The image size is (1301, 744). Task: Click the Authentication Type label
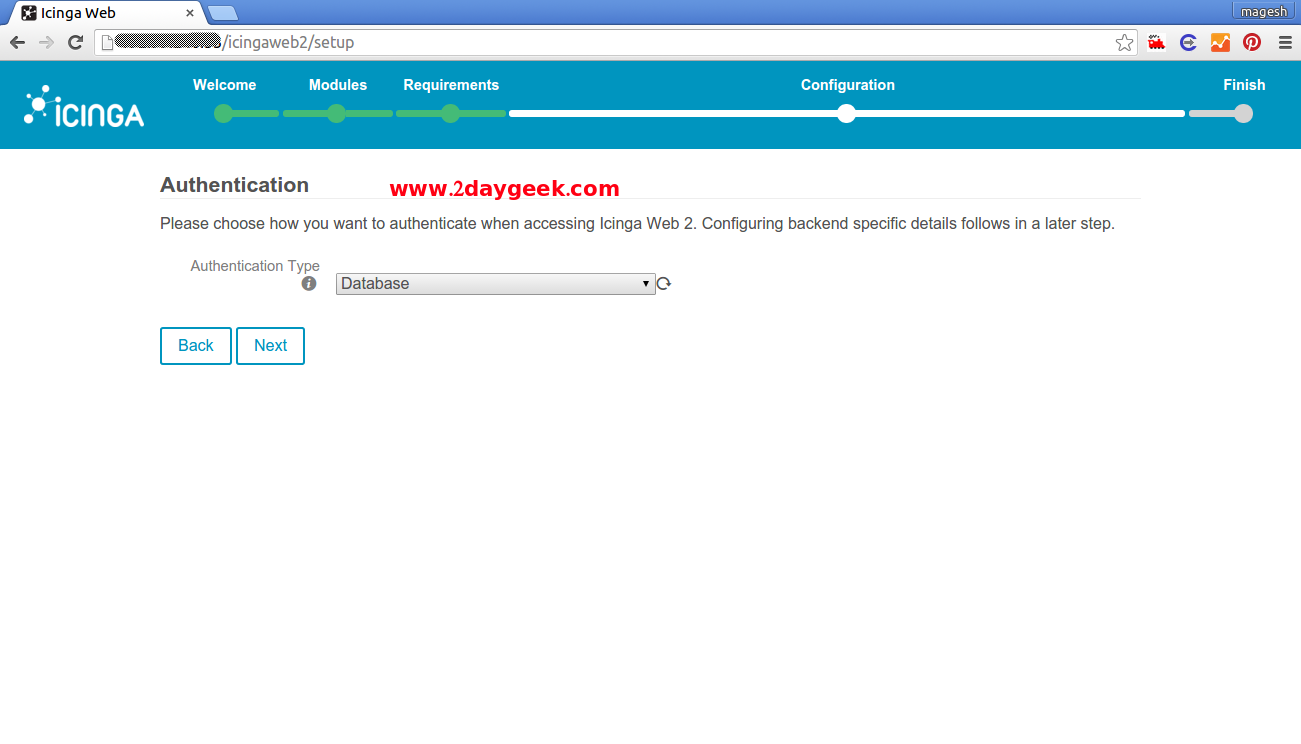(x=255, y=266)
